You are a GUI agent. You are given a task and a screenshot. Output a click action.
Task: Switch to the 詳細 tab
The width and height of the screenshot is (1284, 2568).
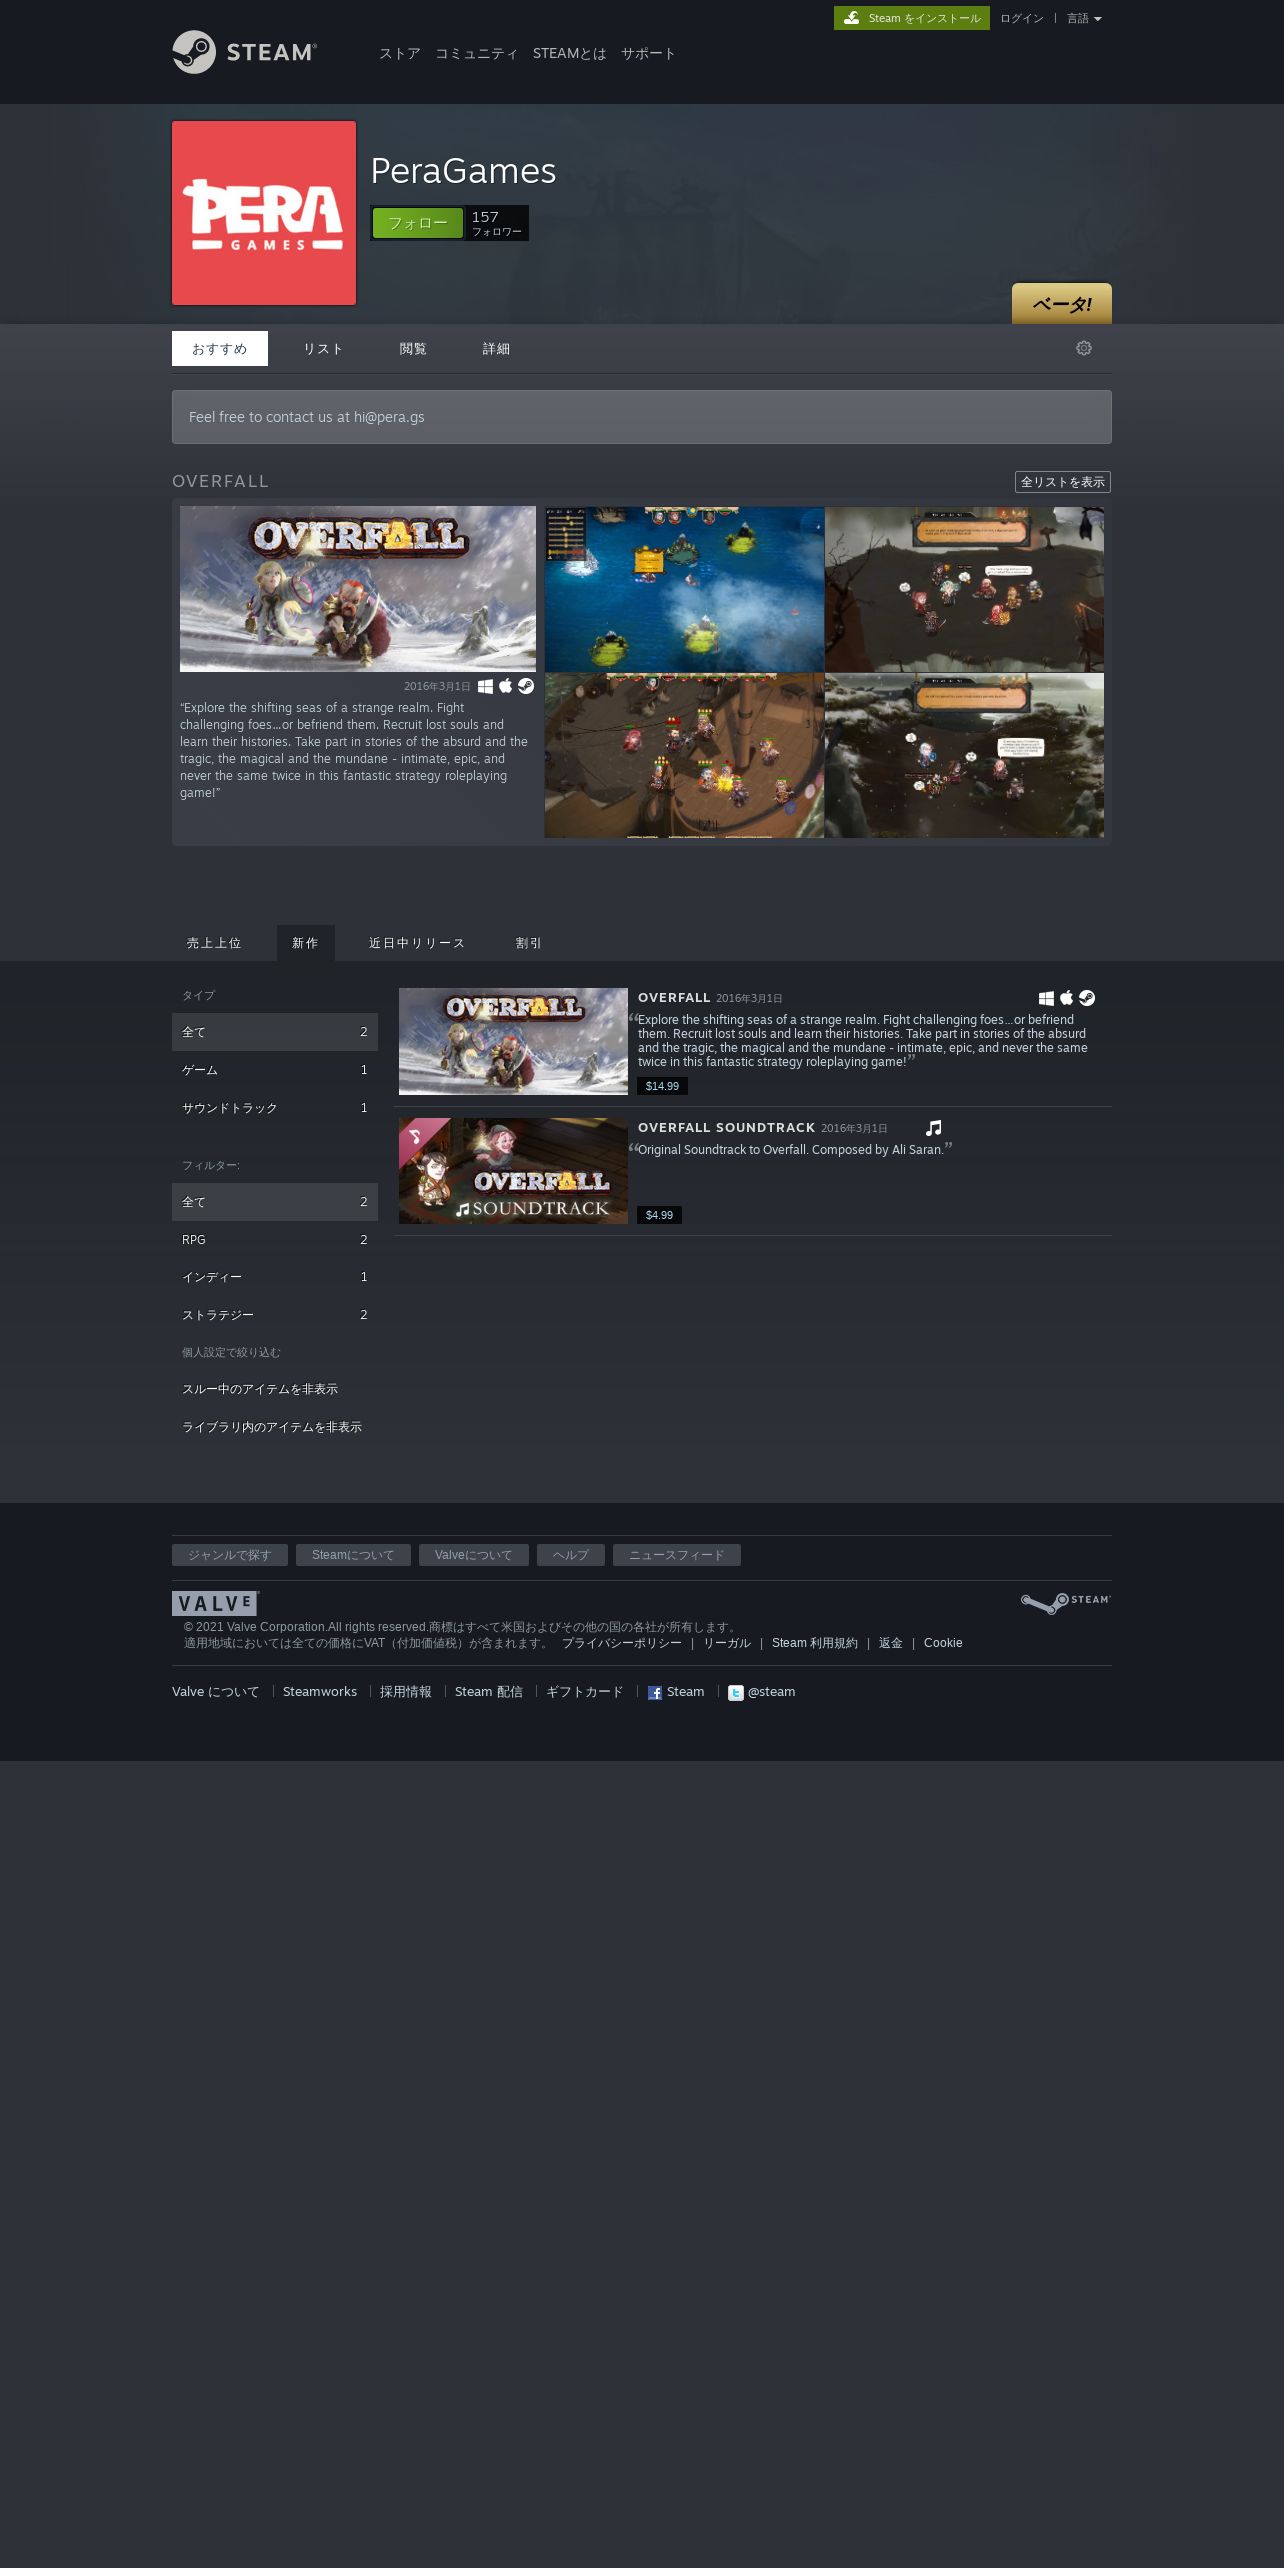point(497,348)
